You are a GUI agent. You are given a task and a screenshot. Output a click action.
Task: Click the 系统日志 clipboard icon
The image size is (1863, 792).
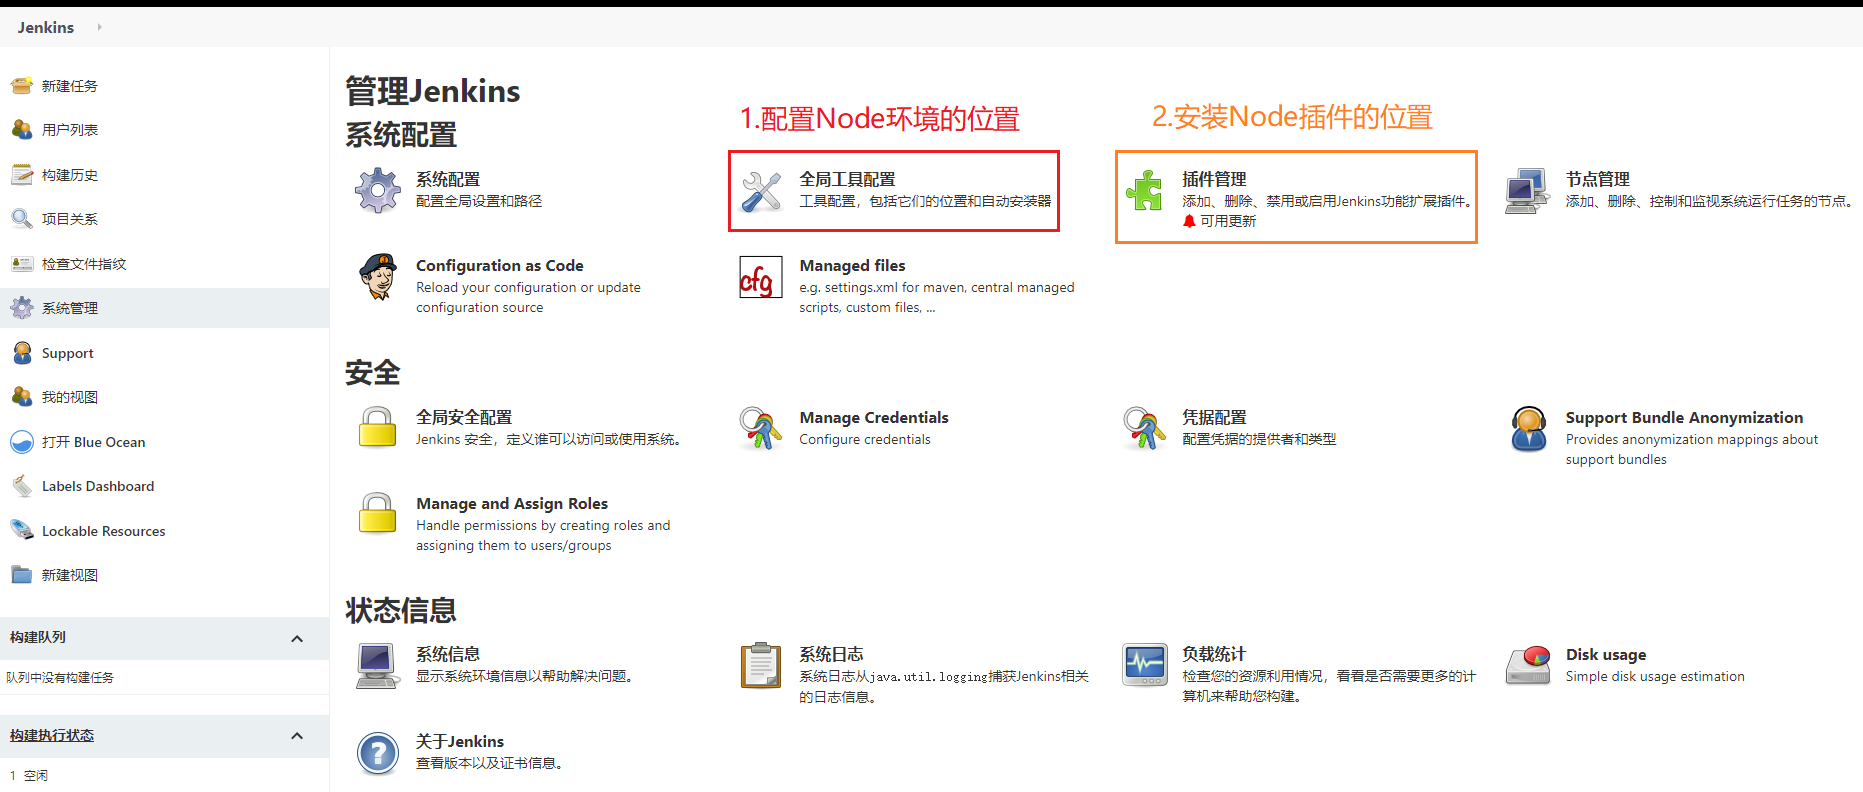[x=761, y=666]
